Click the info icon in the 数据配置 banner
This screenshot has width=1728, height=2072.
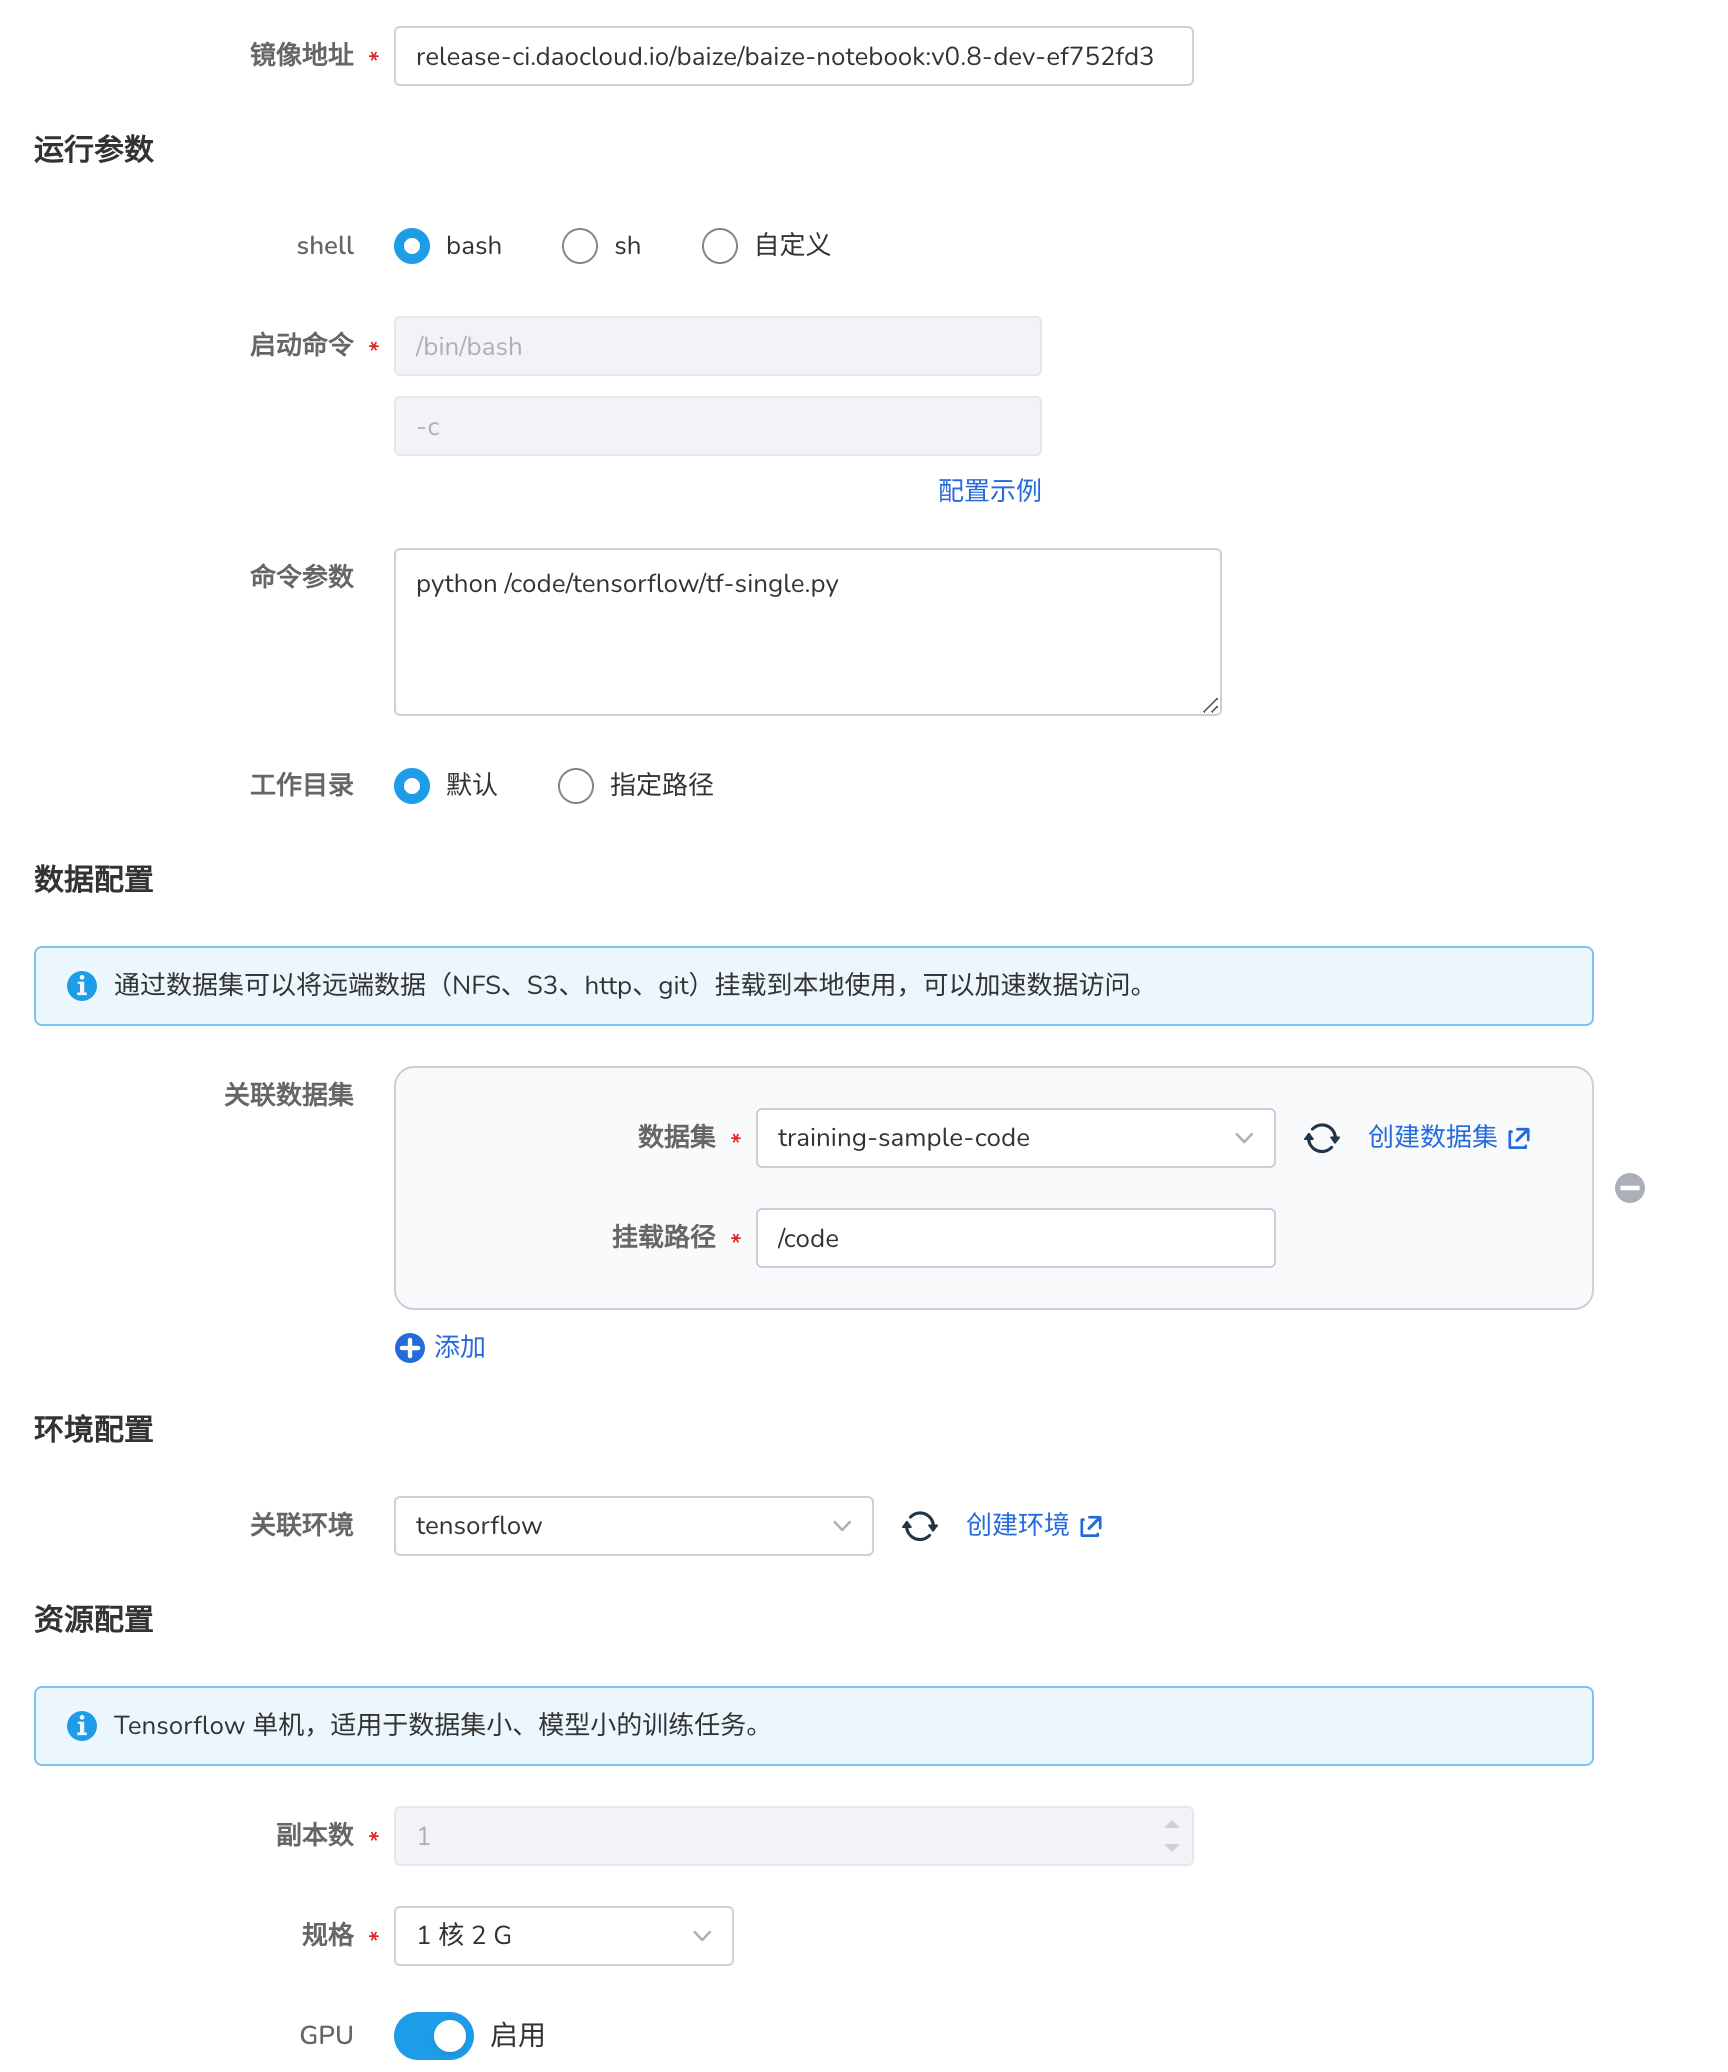82,986
